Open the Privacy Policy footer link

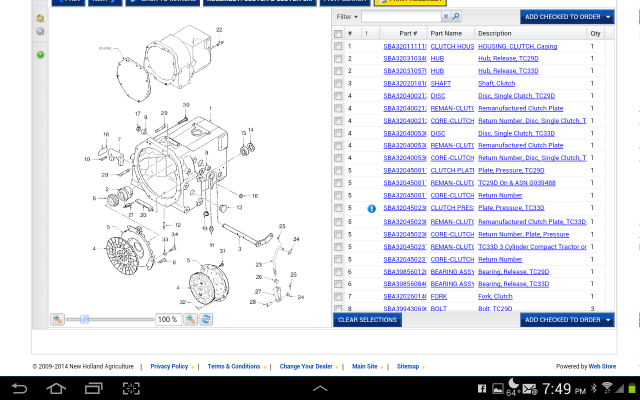169,367
